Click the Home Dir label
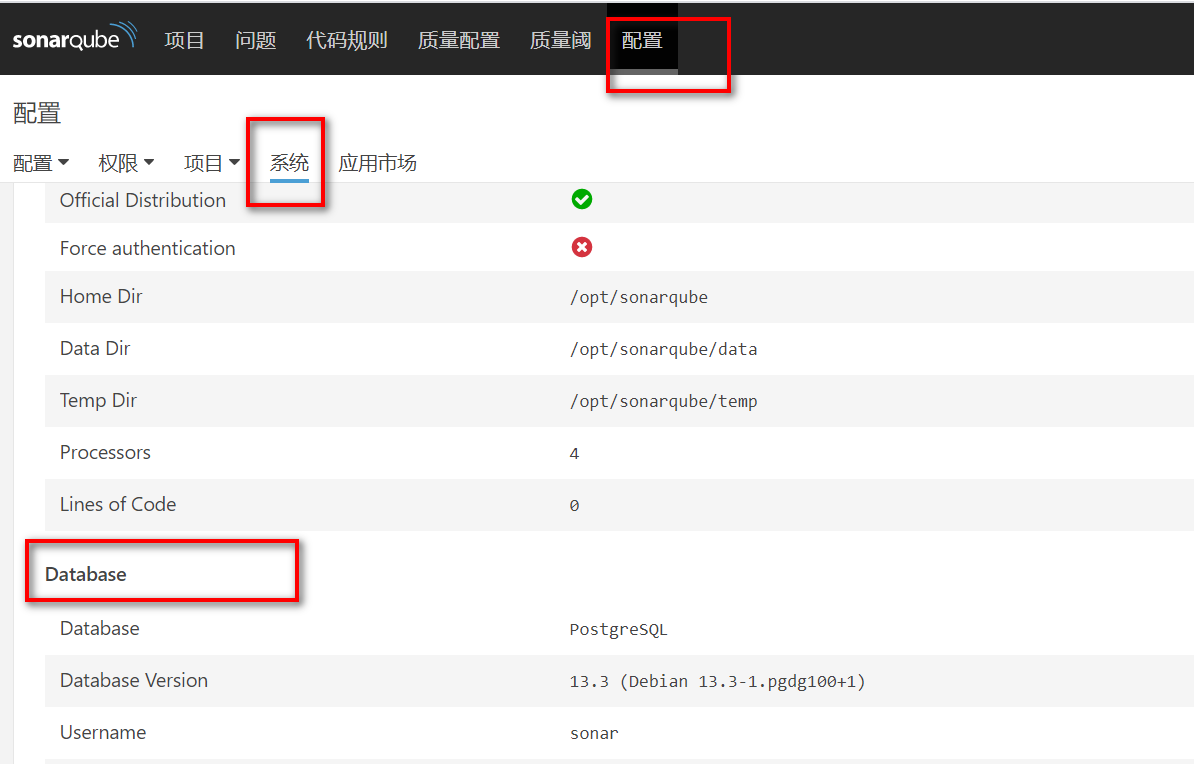 tap(101, 296)
